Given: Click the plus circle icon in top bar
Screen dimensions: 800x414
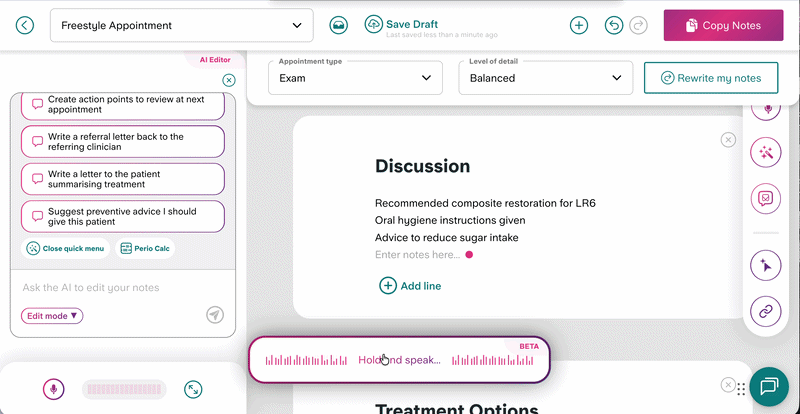Looking at the screenshot, I should (579, 26).
